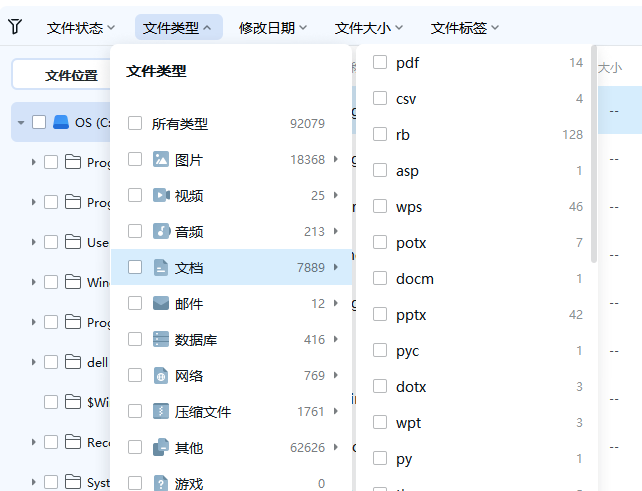
Task: Click the 音频 audio type icon
Action: click(161, 231)
